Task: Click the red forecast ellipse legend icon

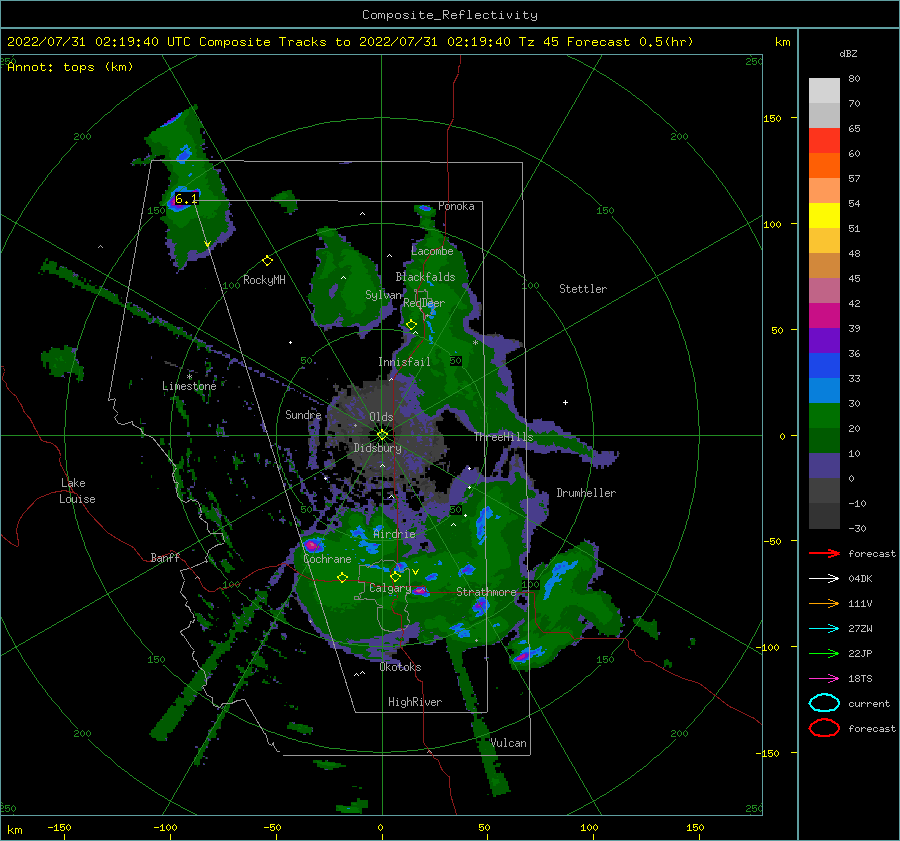Action: tap(824, 728)
